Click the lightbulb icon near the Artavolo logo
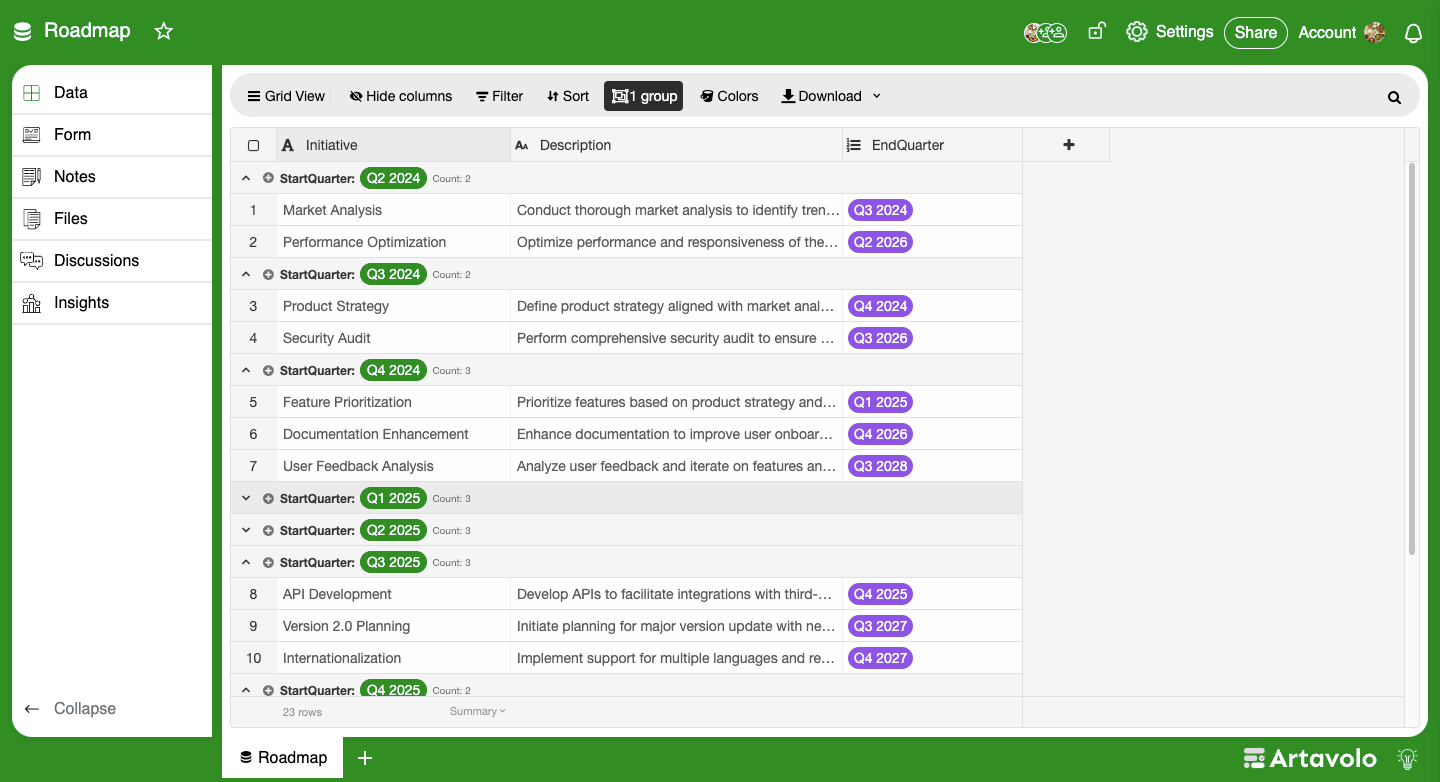 pyautogui.click(x=1407, y=758)
